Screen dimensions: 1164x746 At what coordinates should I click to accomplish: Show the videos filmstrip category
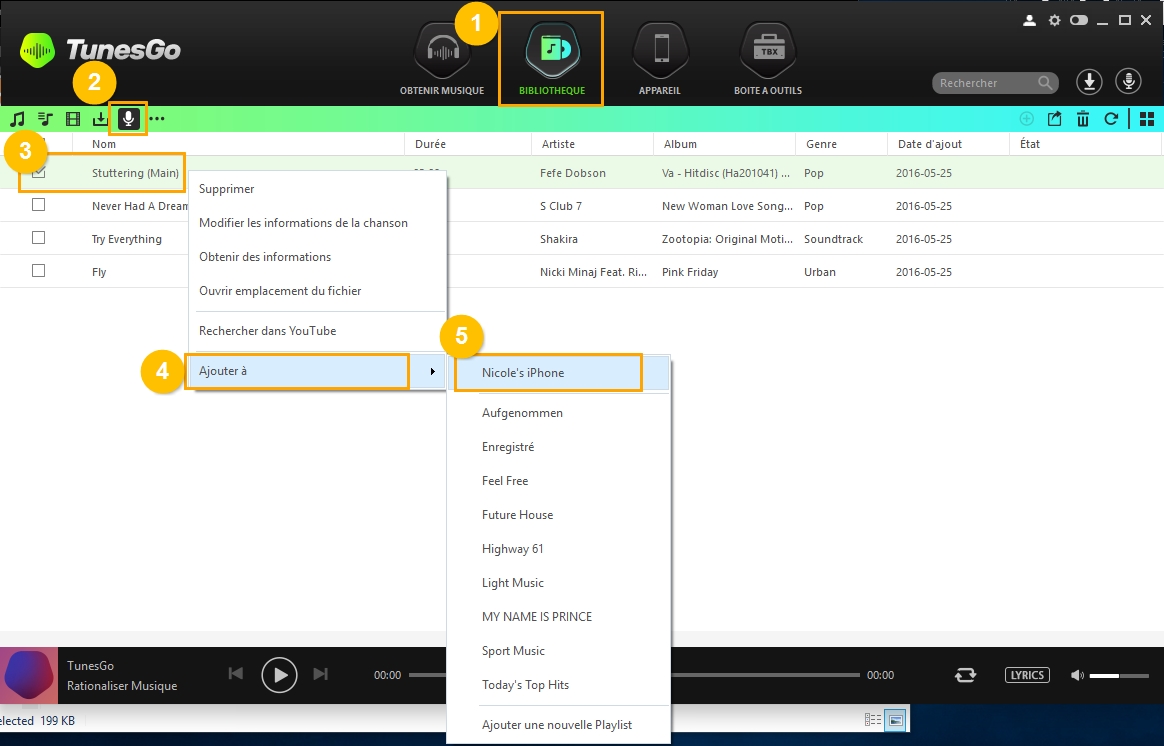pyautogui.click(x=73, y=119)
